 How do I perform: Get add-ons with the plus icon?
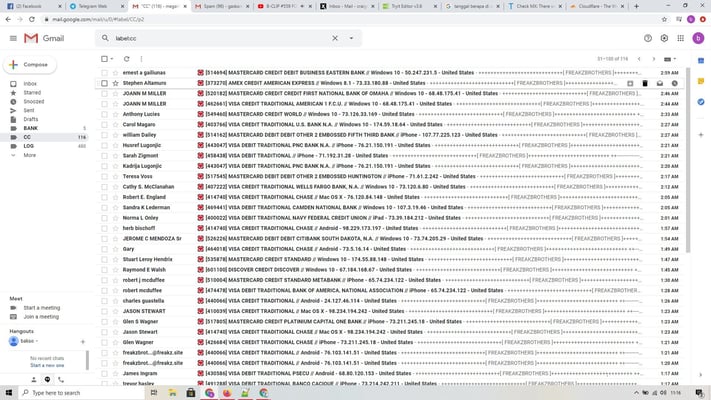[x=701, y=135]
